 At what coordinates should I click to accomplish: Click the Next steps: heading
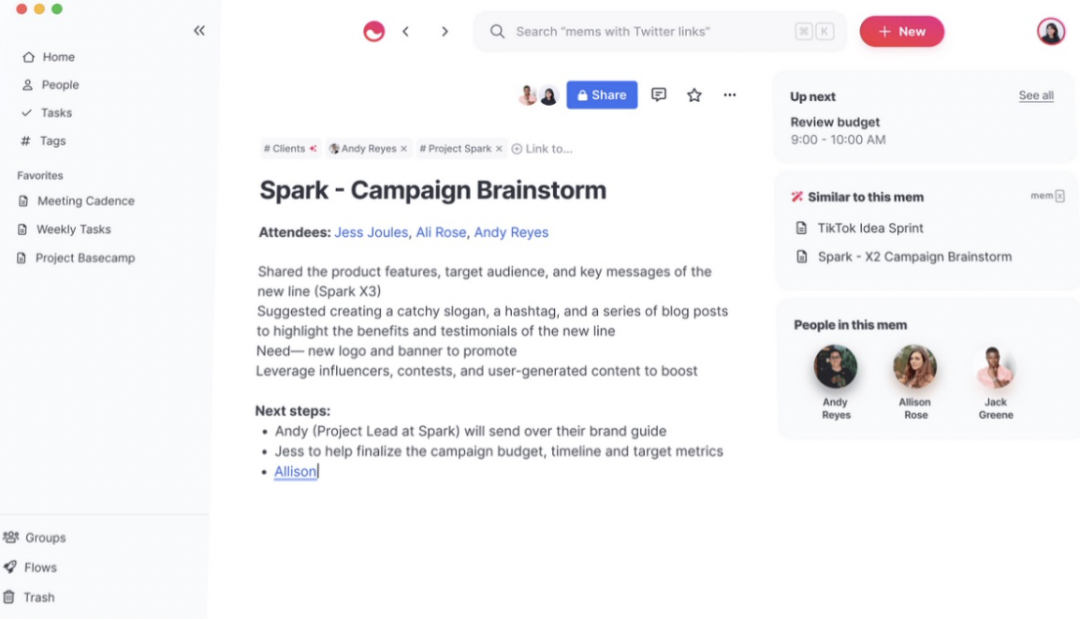pos(293,411)
